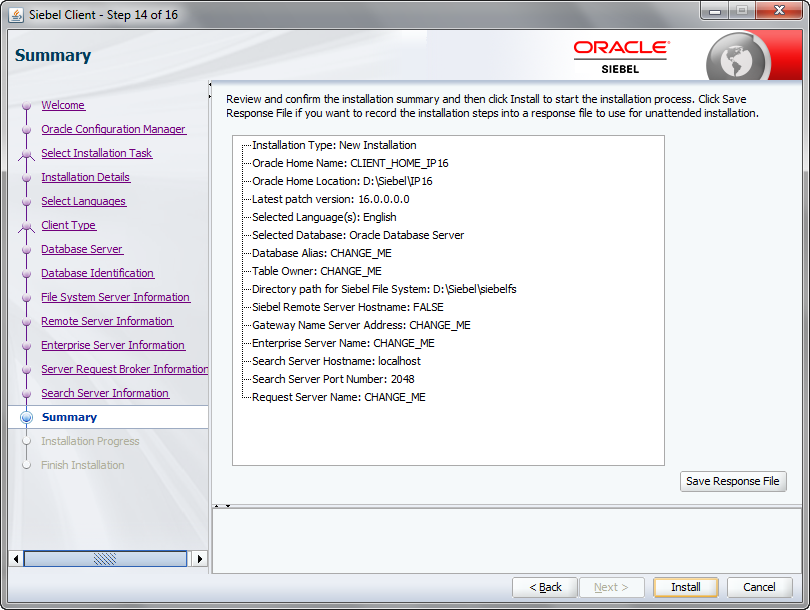Select 'Installation Type: New Installation' row
Image resolution: width=810 pixels, height=610 pixels.
(334, 145)
